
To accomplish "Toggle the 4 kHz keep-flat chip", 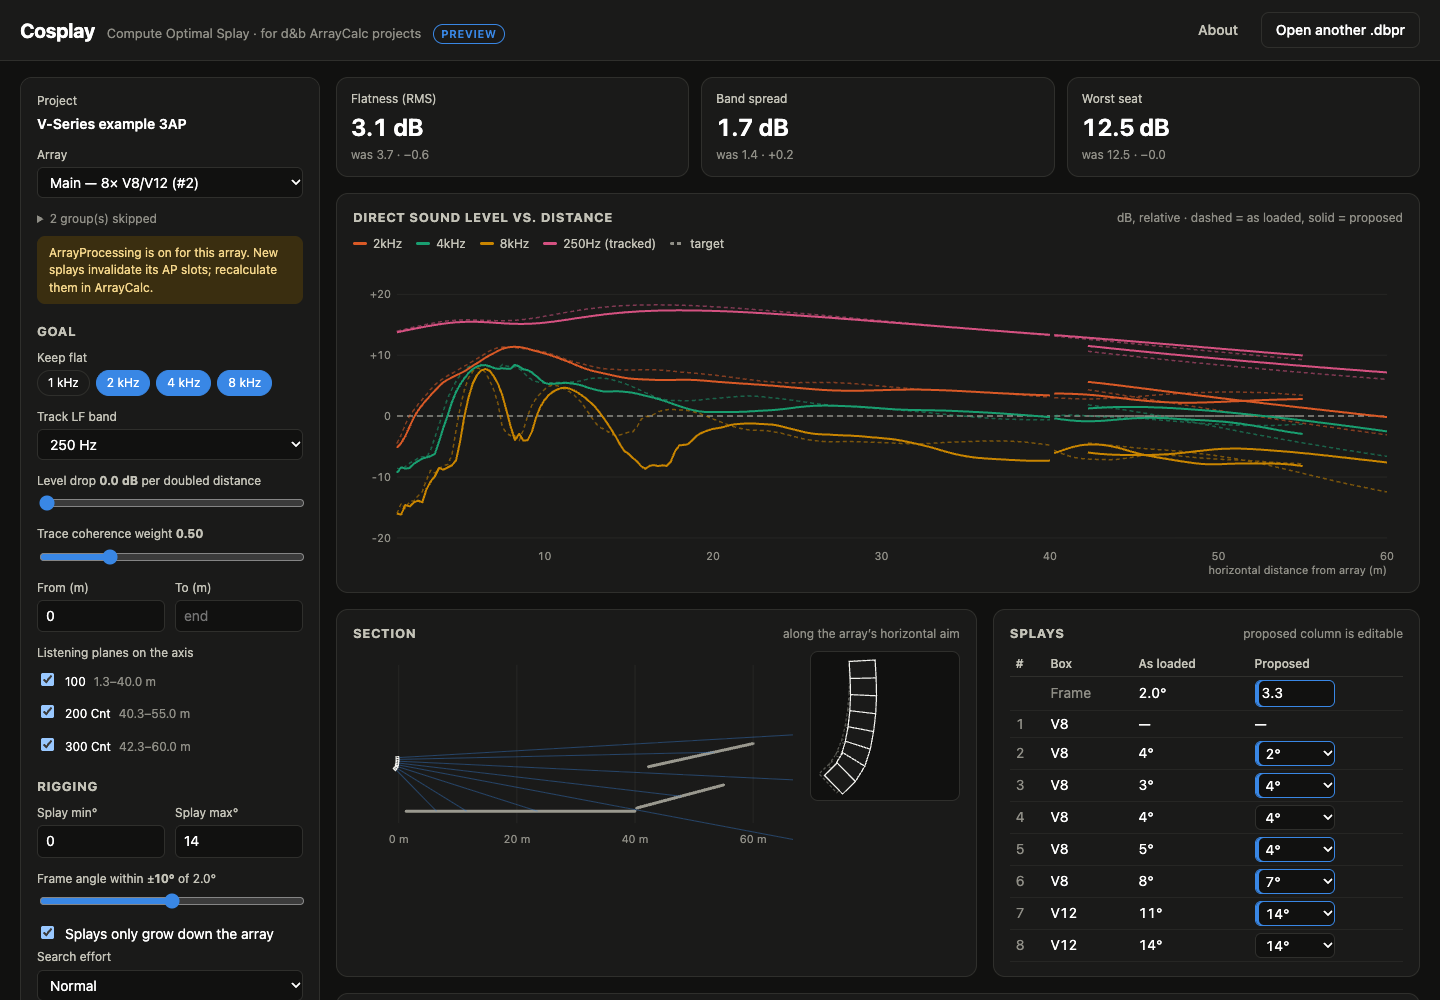I will pos(183,383).
